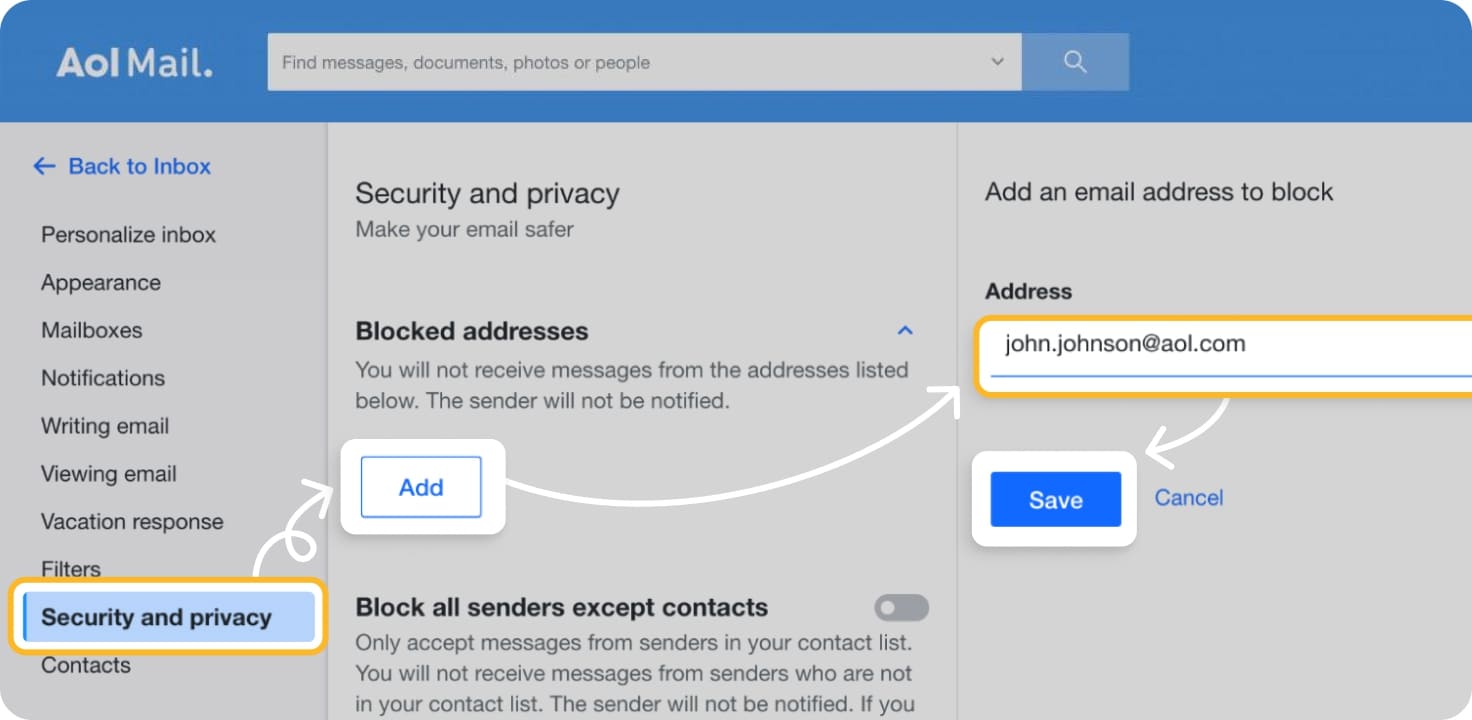Screen dimensions: 1472x720
Task: Go Back to Inbox
Action: click(139, 166)
